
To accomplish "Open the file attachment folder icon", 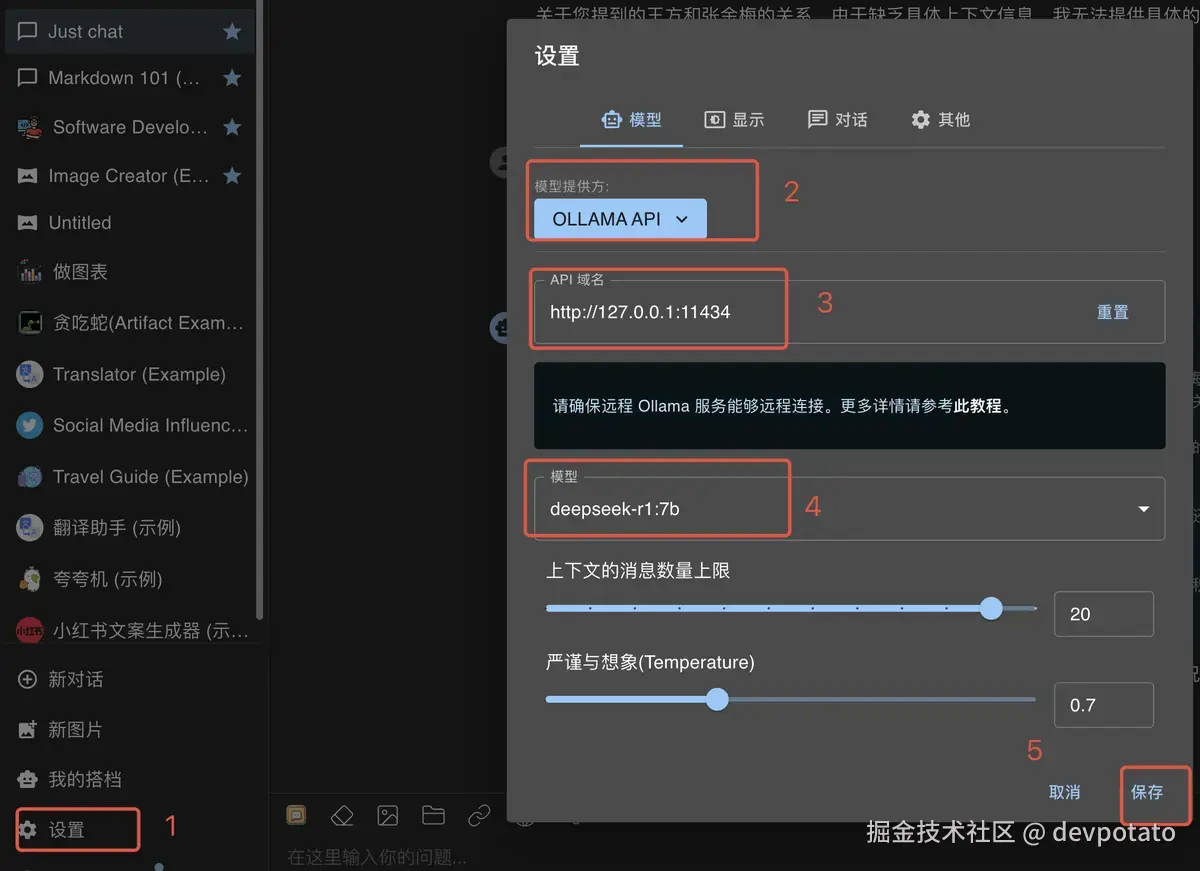I will (433, 815).
